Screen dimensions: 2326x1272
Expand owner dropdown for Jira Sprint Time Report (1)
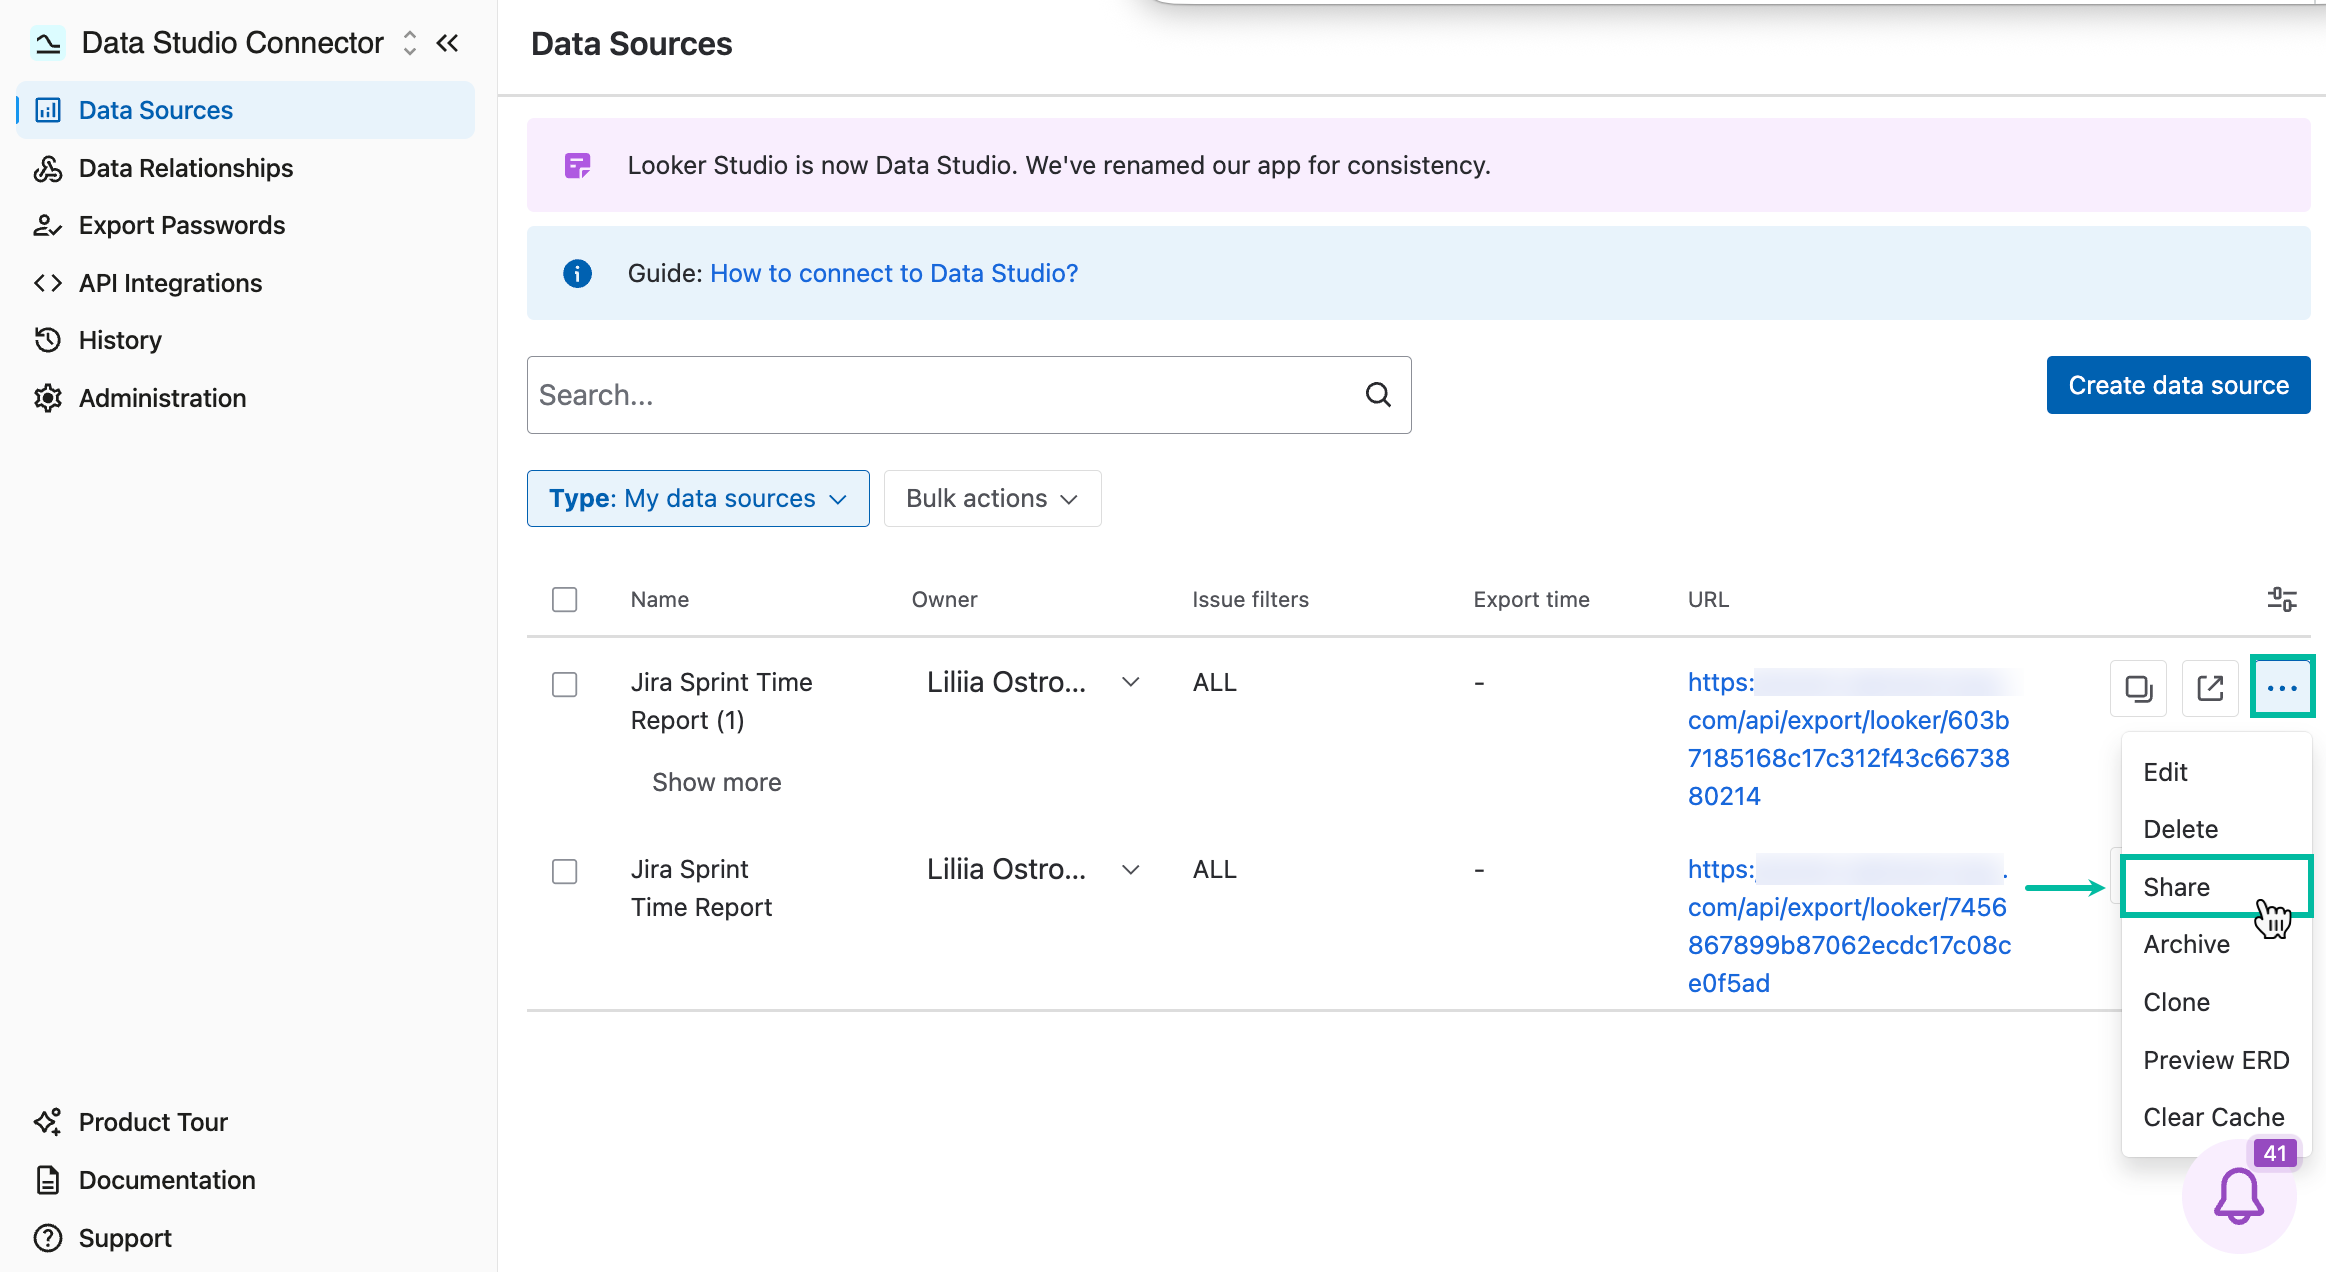[x=1131, y=682]
